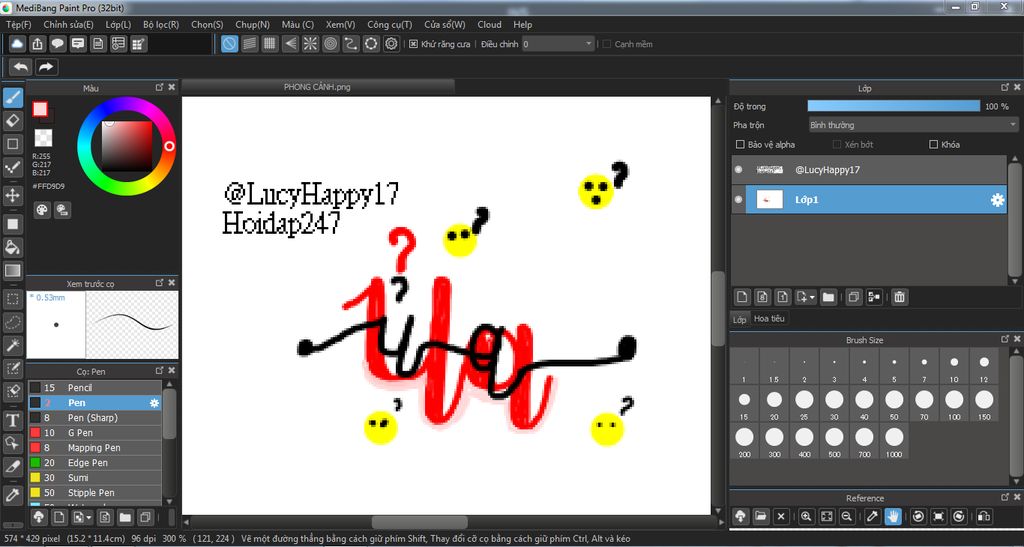Expand the add layer dropdown arrow
This screenshot has height=547, width=1024.
click(812, 298)
